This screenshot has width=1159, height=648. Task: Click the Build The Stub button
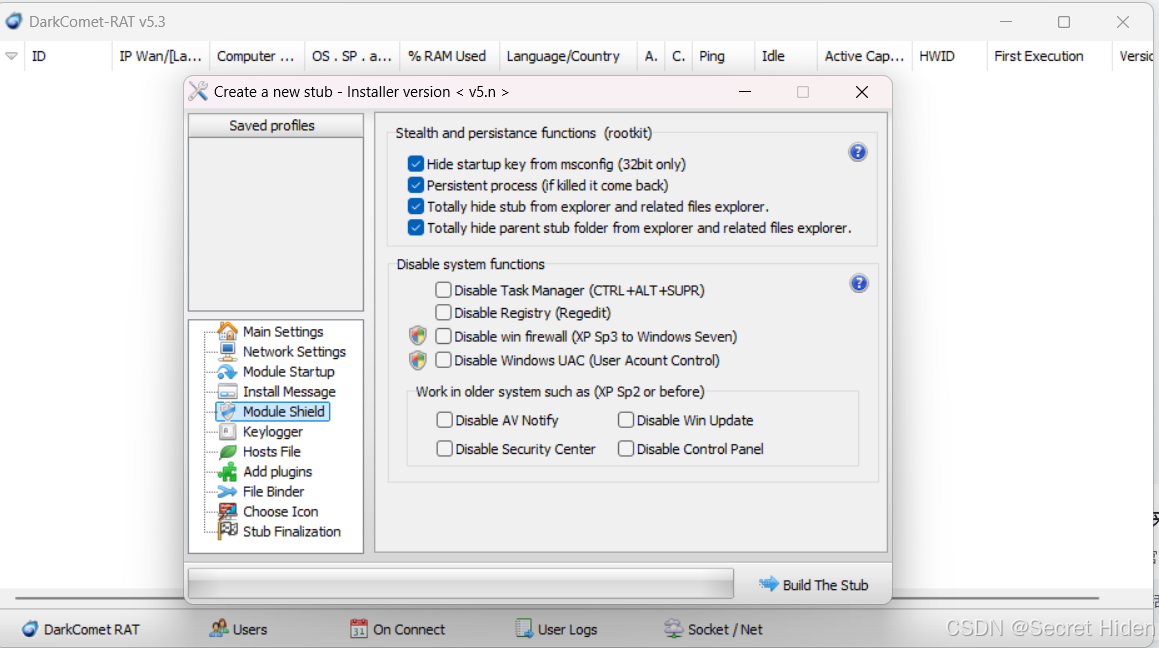(813, 584)
